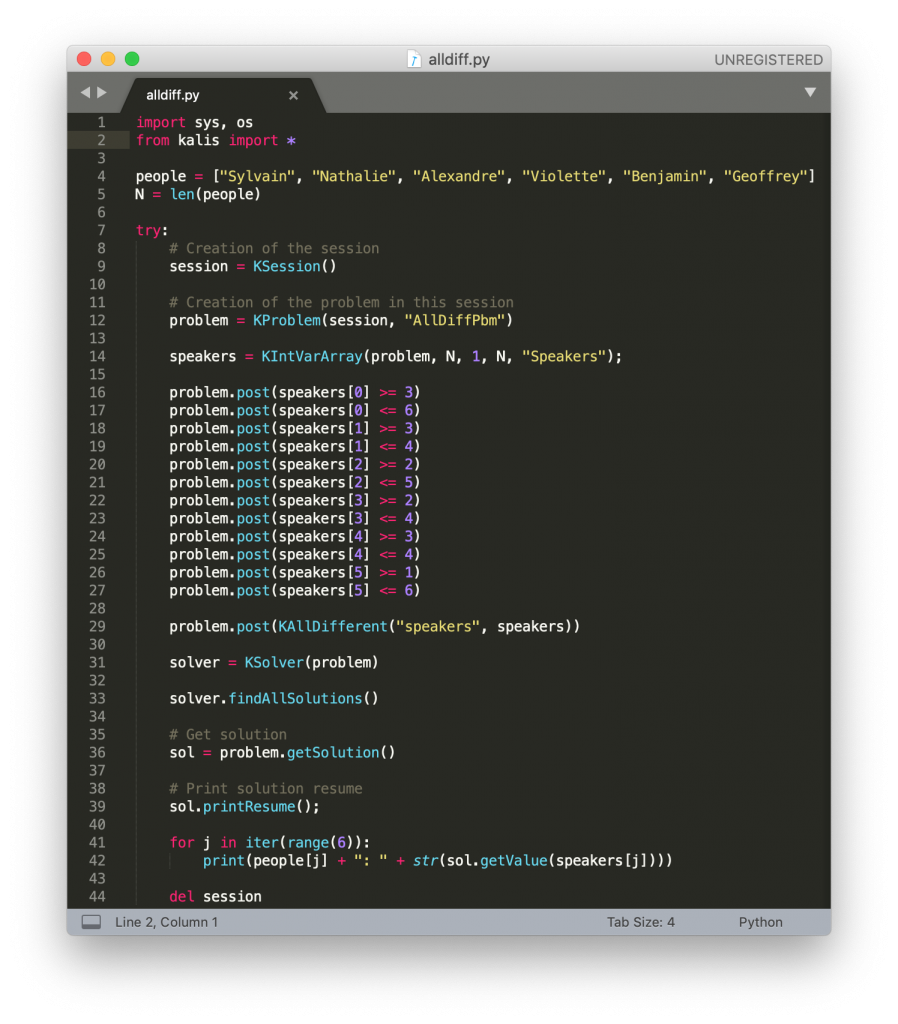Click the back arrow in tab bar
This screenshot has width=898, height=1024.
tap(85, 93)
